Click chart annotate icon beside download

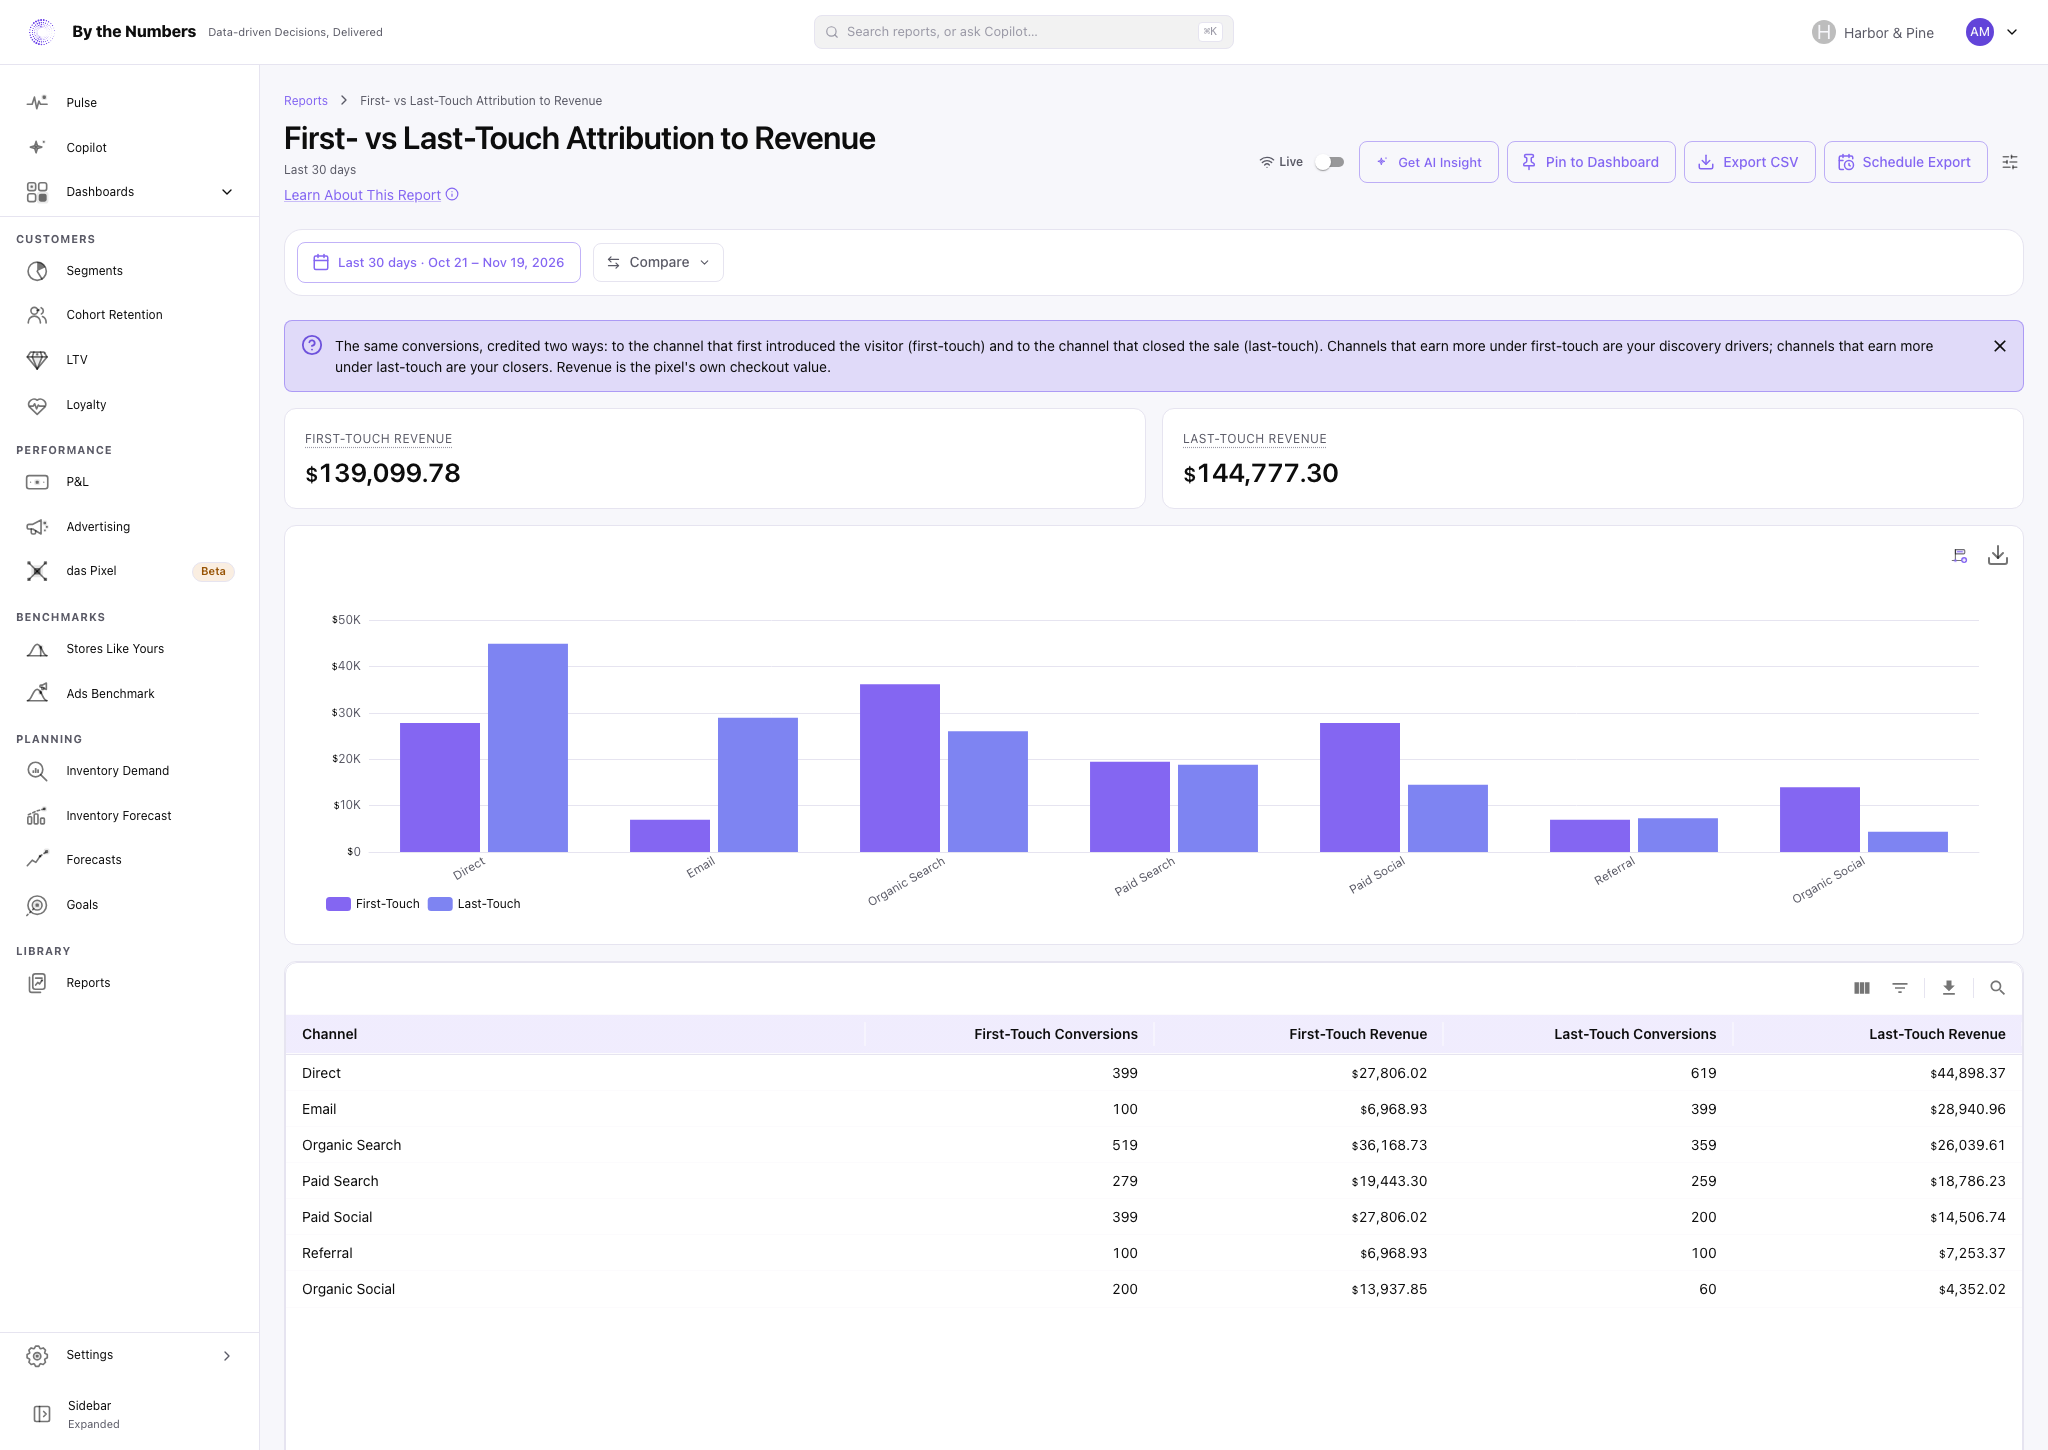coord(1960,555)
